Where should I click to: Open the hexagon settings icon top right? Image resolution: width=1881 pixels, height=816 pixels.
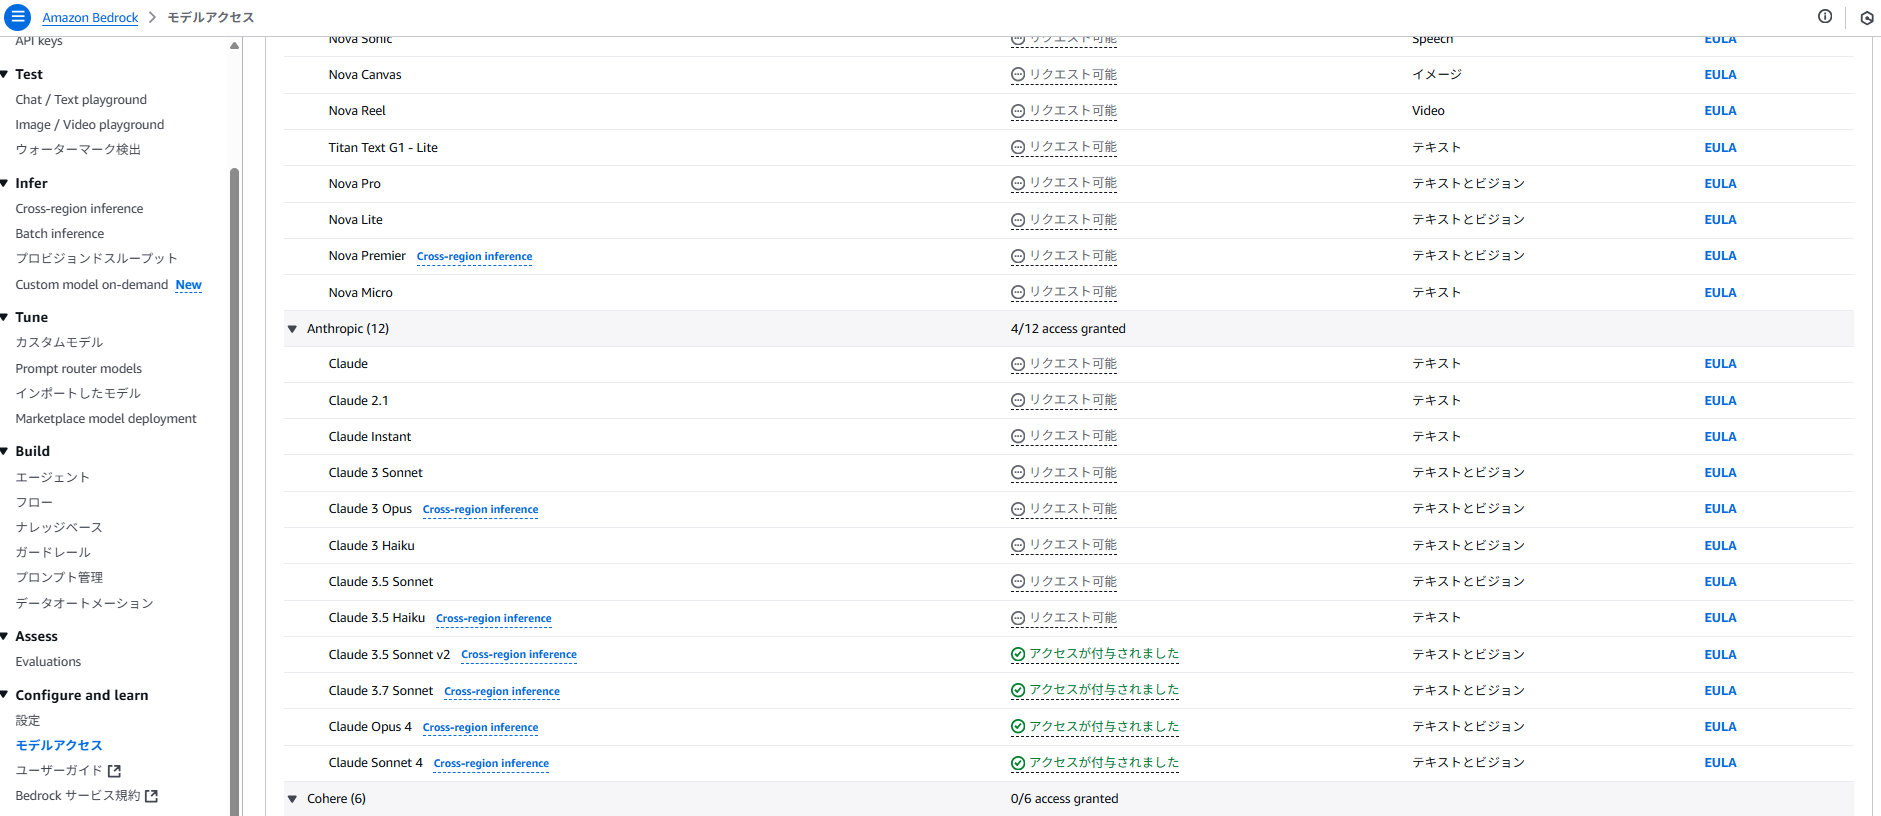[1867, 17]
